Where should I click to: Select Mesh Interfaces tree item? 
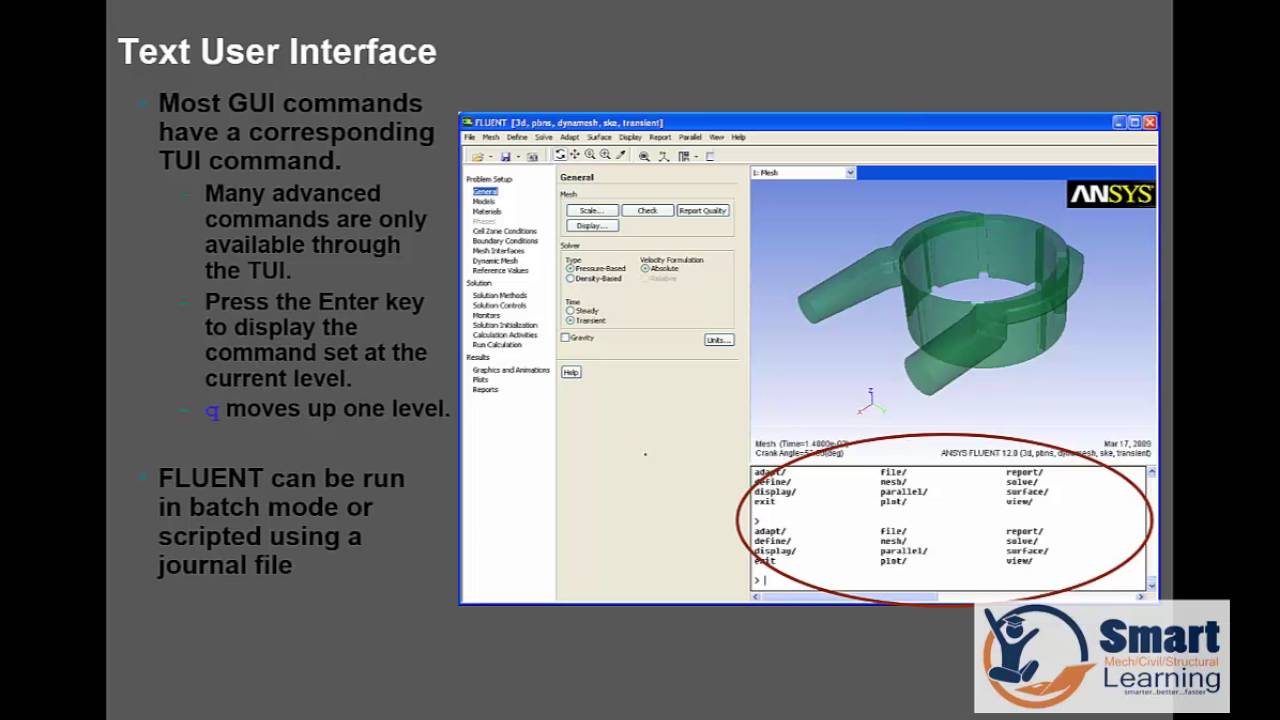tap(498, 251)
